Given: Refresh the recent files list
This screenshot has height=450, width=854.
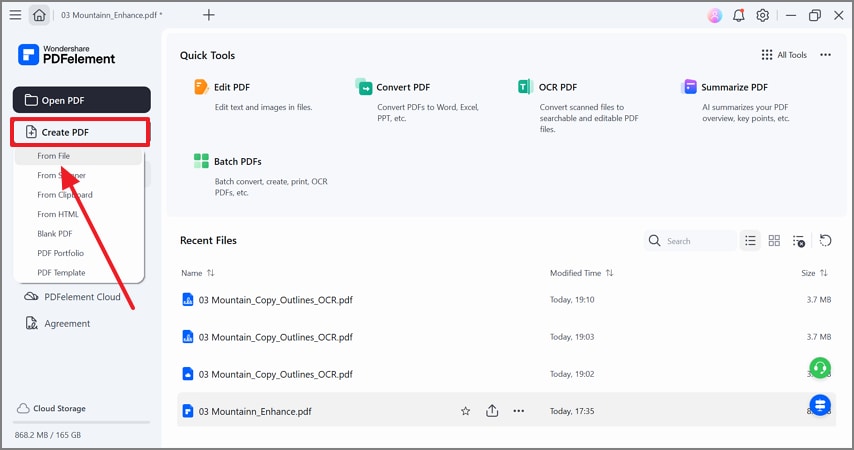Looking at the screenshot, I should tap(825, 240).
